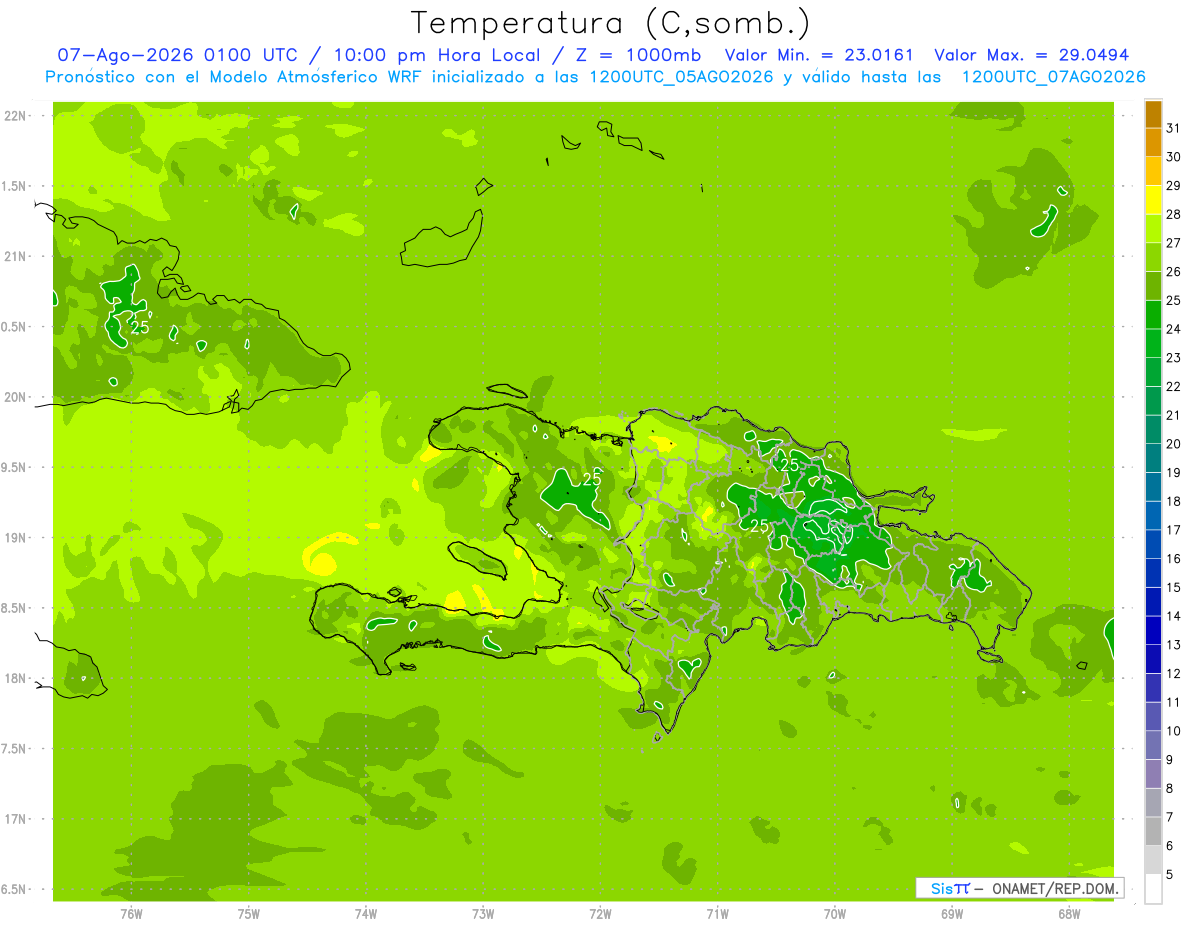Click the '13' label on the color scale
The height and width of the screenshot is (927, 1200).
click(1173, 645)
